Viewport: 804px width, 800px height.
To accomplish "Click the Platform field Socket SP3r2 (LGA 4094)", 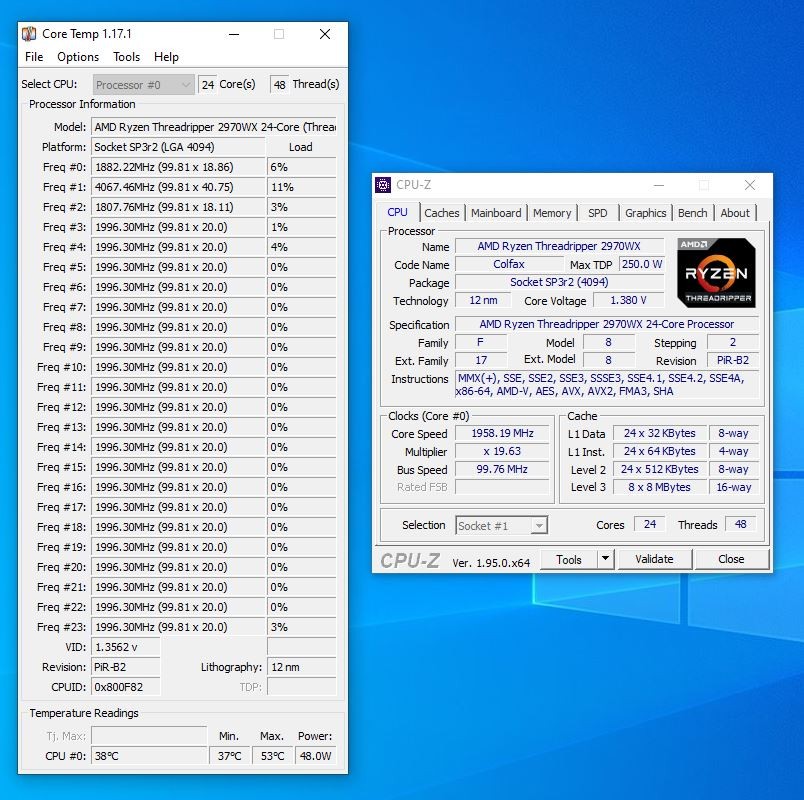I will [178, 147].
